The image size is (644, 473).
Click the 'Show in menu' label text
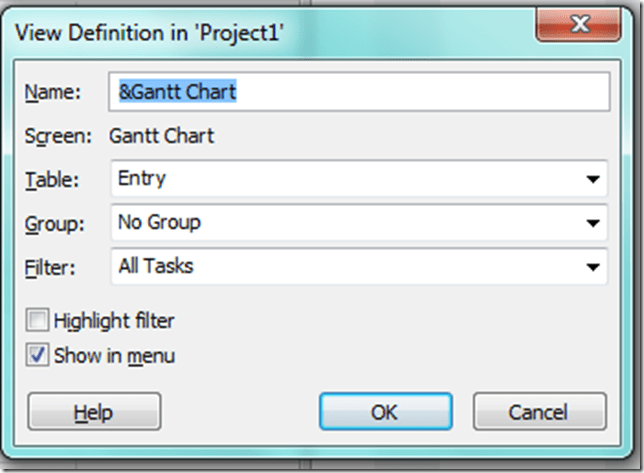pos(114,354)
